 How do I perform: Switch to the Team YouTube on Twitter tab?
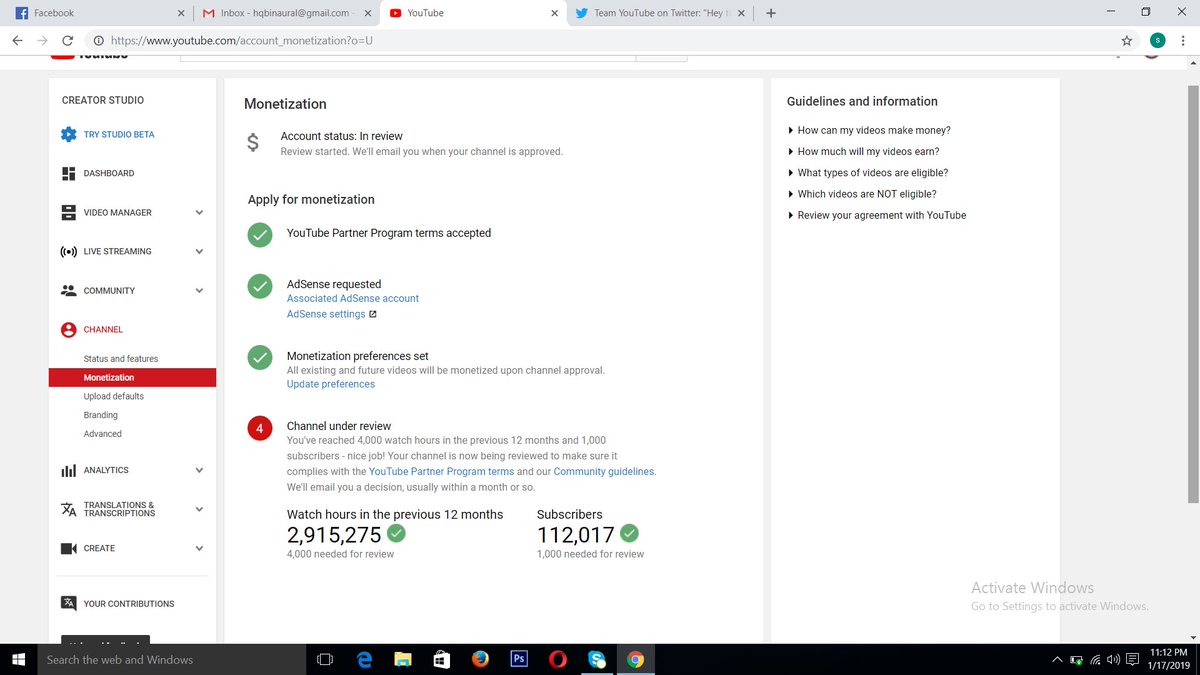click(660, 13)
